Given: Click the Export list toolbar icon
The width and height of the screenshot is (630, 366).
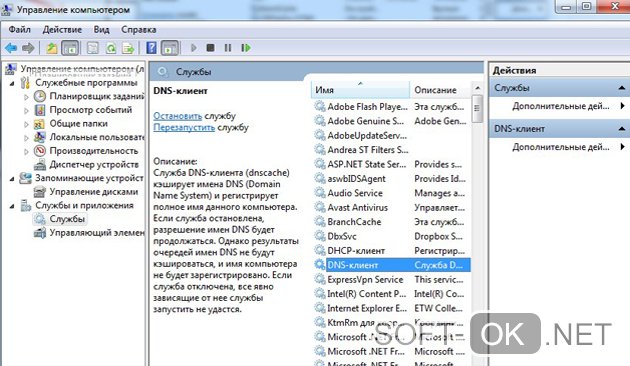Looking at the screenshot, I should point(128,48).
